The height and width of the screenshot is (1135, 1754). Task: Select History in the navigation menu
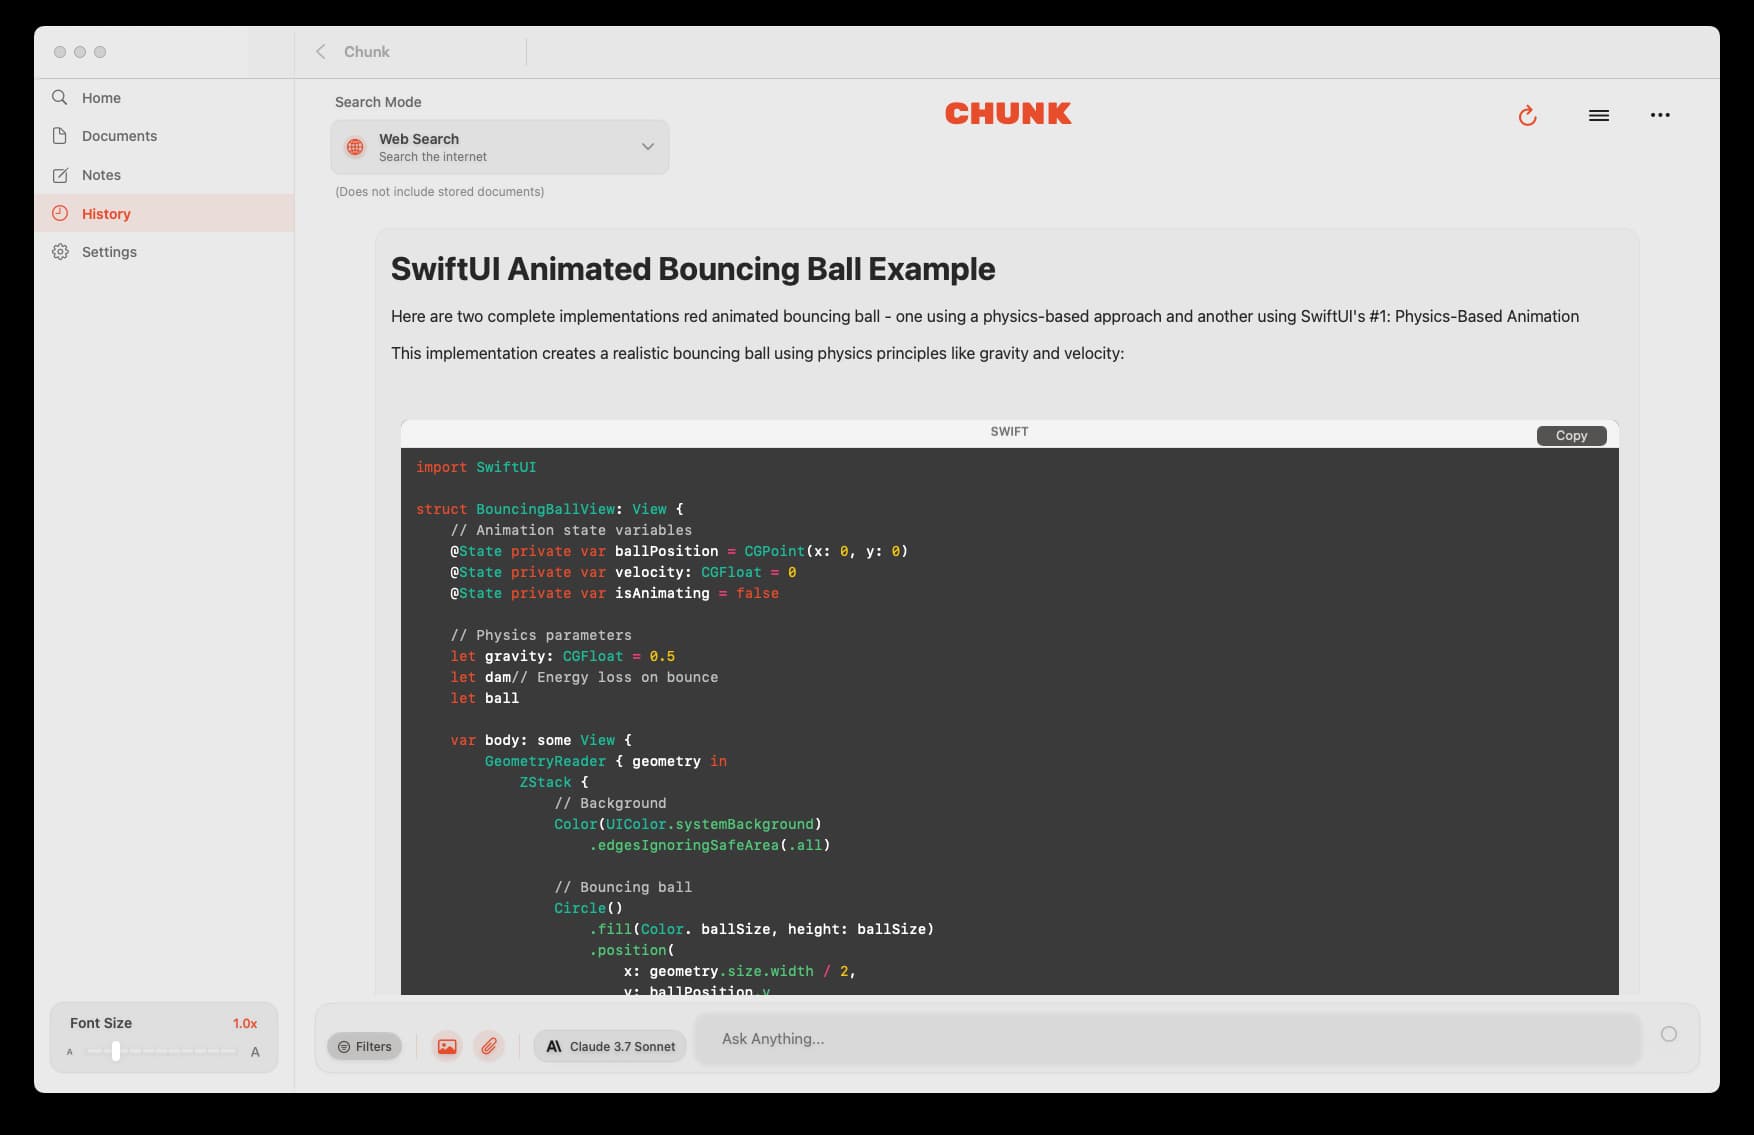point(105,213)
